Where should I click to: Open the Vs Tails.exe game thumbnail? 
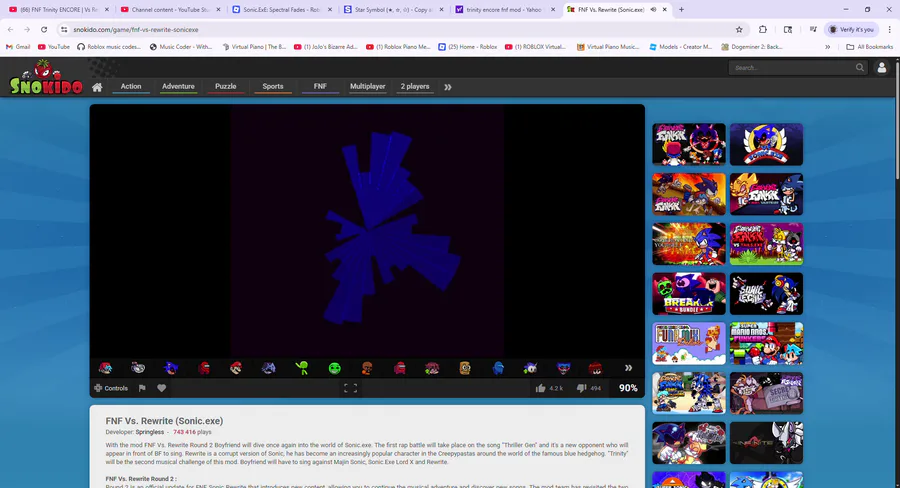pos(766,244)
